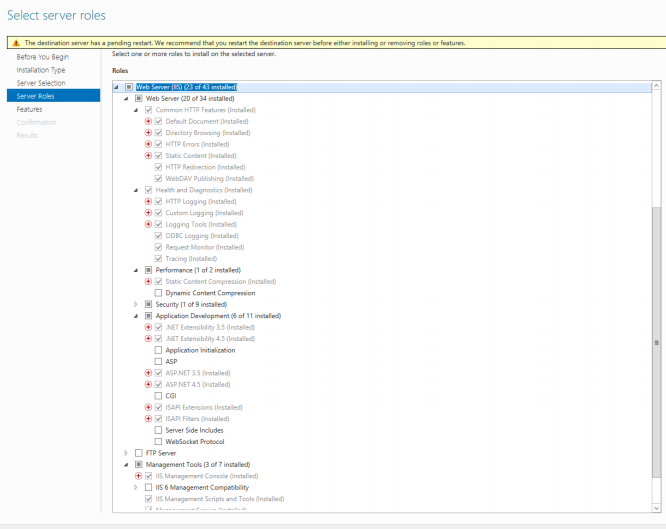Click the ODBC Logging checkbox
The height and width of the screenshot is (529, 666).
(158, 236)
